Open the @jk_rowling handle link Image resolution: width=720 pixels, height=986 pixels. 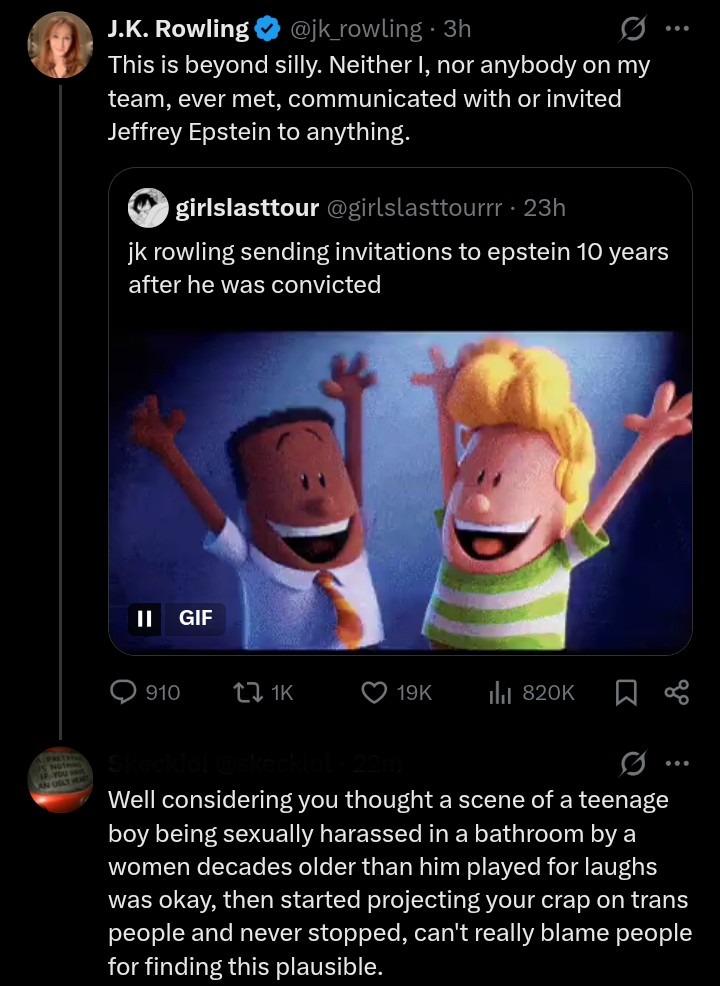[357, 29]
